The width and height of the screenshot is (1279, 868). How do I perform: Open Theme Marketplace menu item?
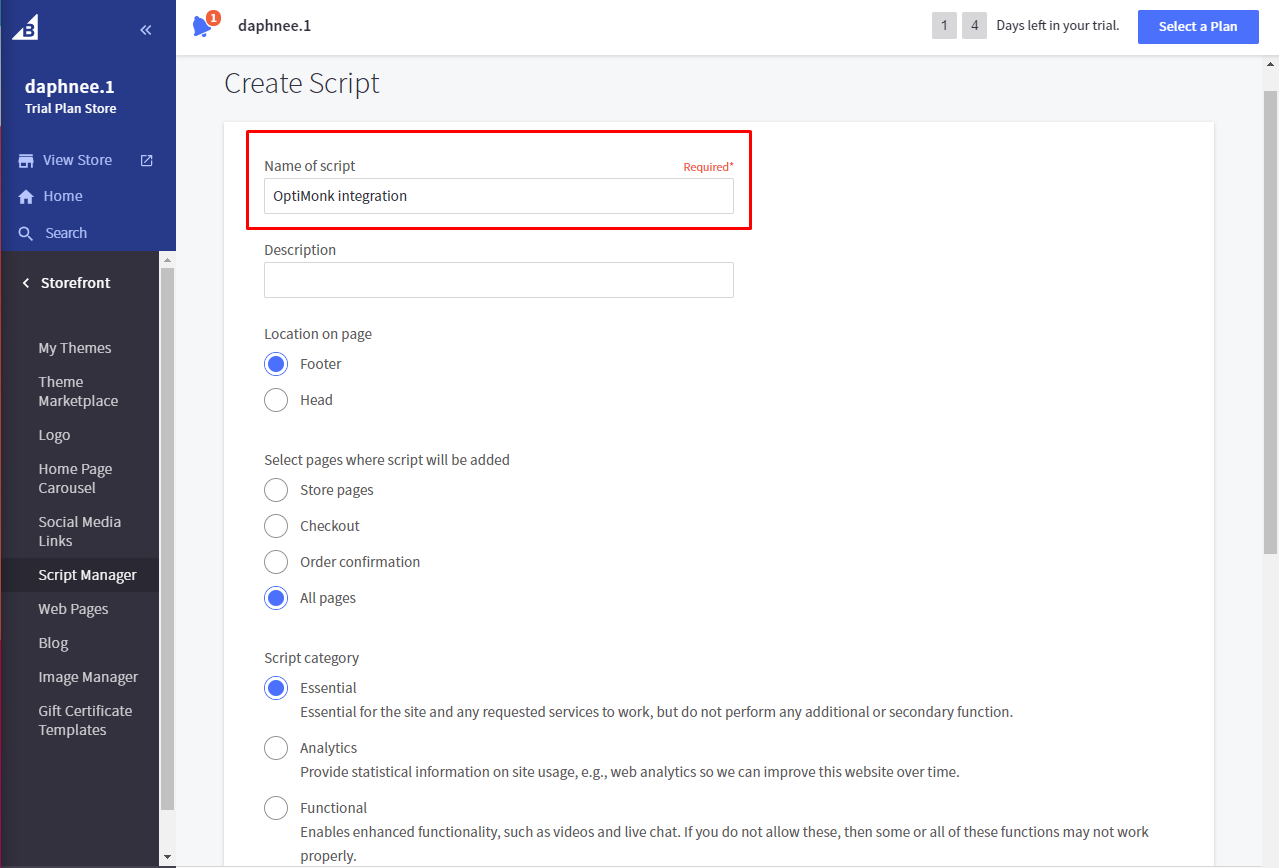(79, 391)
